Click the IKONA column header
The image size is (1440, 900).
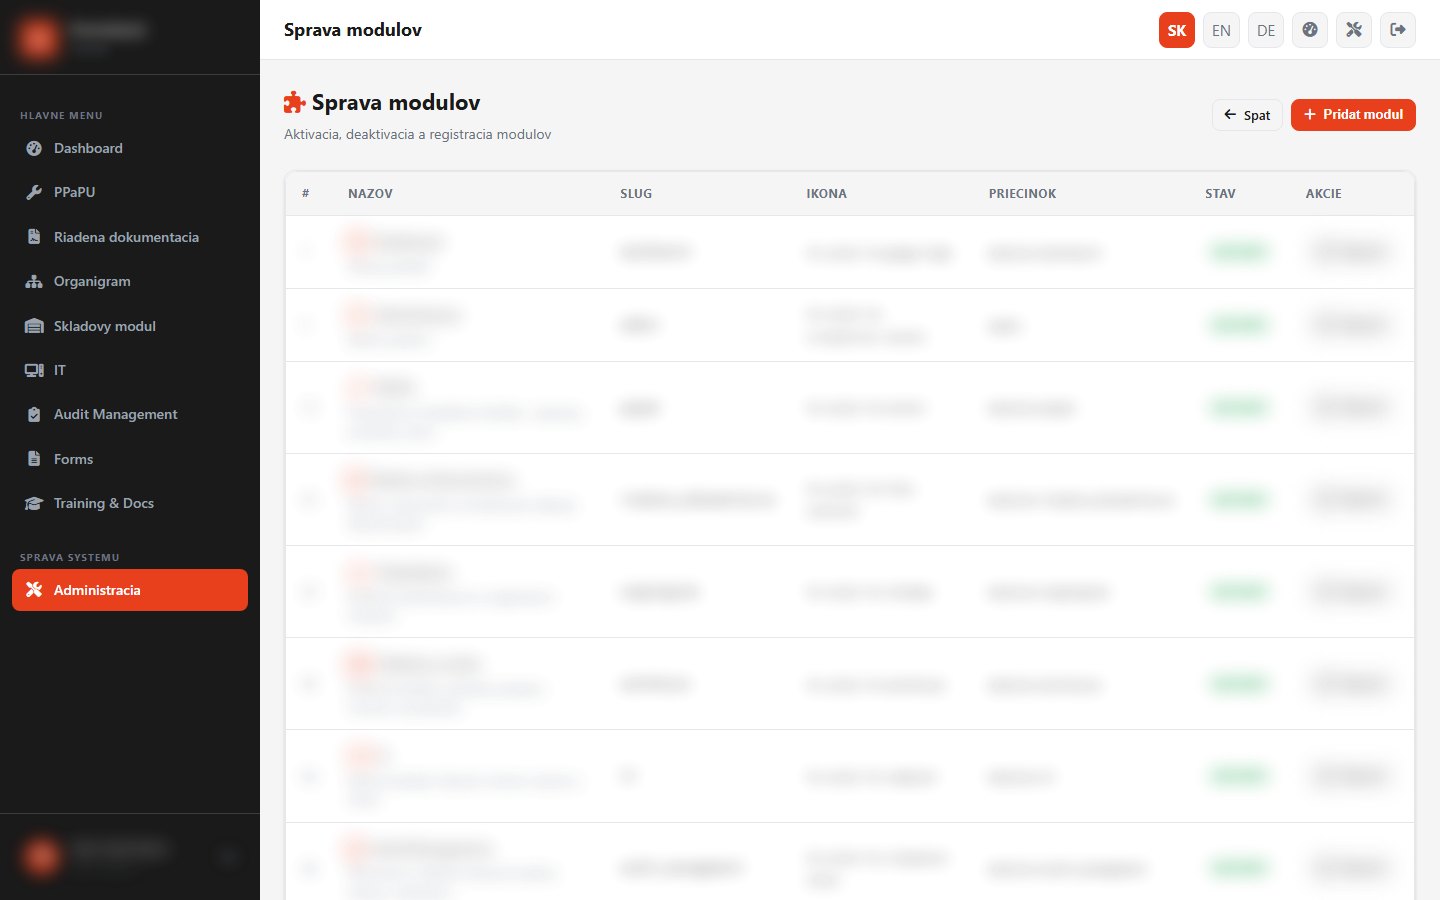tap(826, 194)
